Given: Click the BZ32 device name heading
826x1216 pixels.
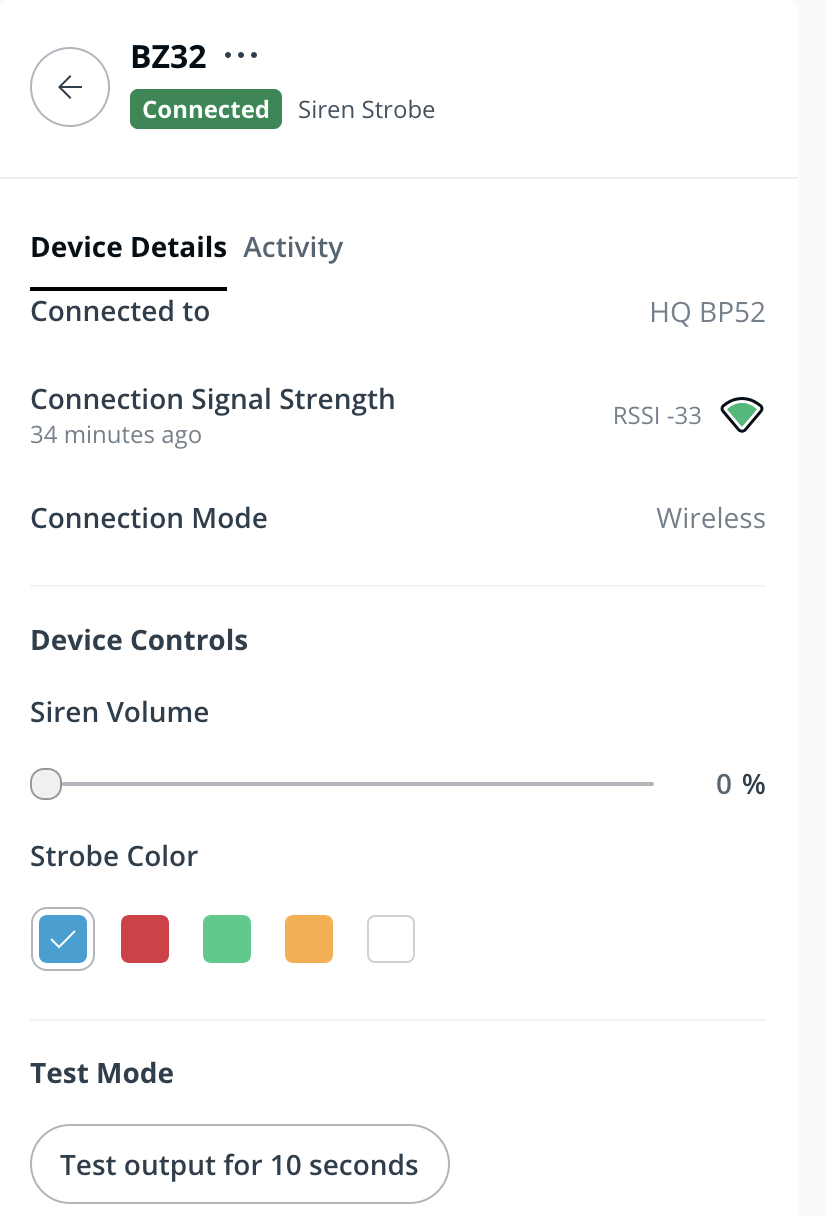Looking at the screenshot, I should coord(168,57).
